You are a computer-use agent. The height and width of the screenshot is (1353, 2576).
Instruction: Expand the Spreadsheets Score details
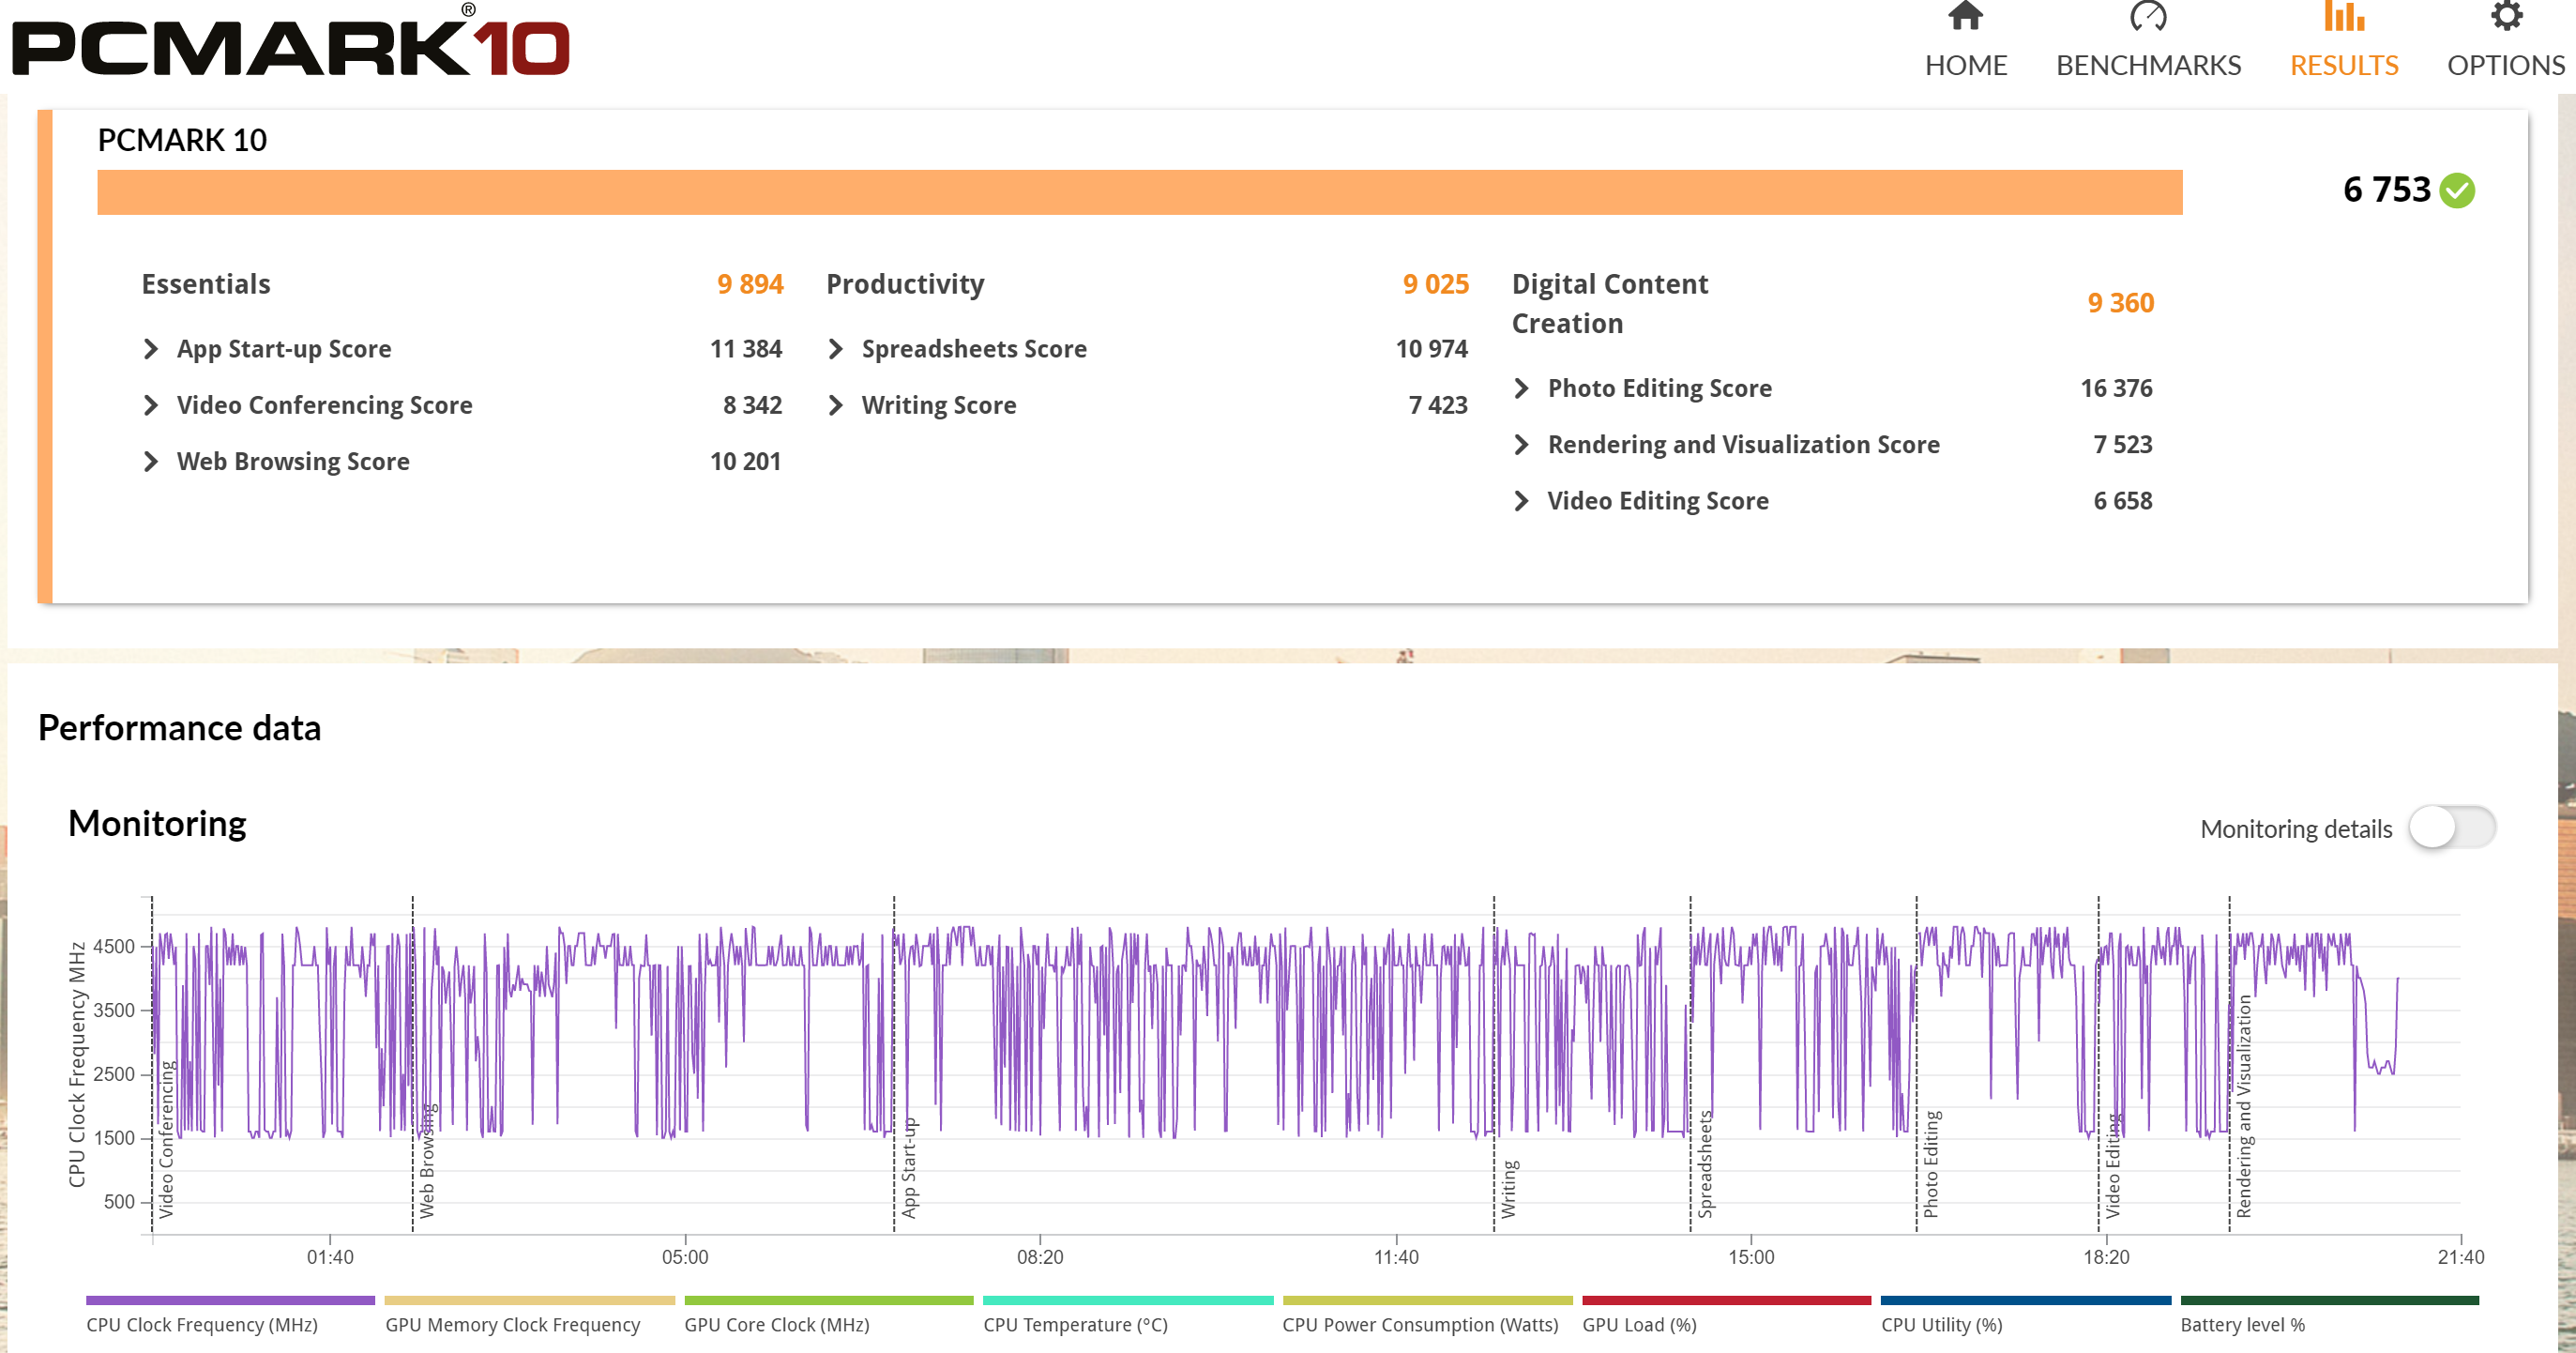click(836, 349)
